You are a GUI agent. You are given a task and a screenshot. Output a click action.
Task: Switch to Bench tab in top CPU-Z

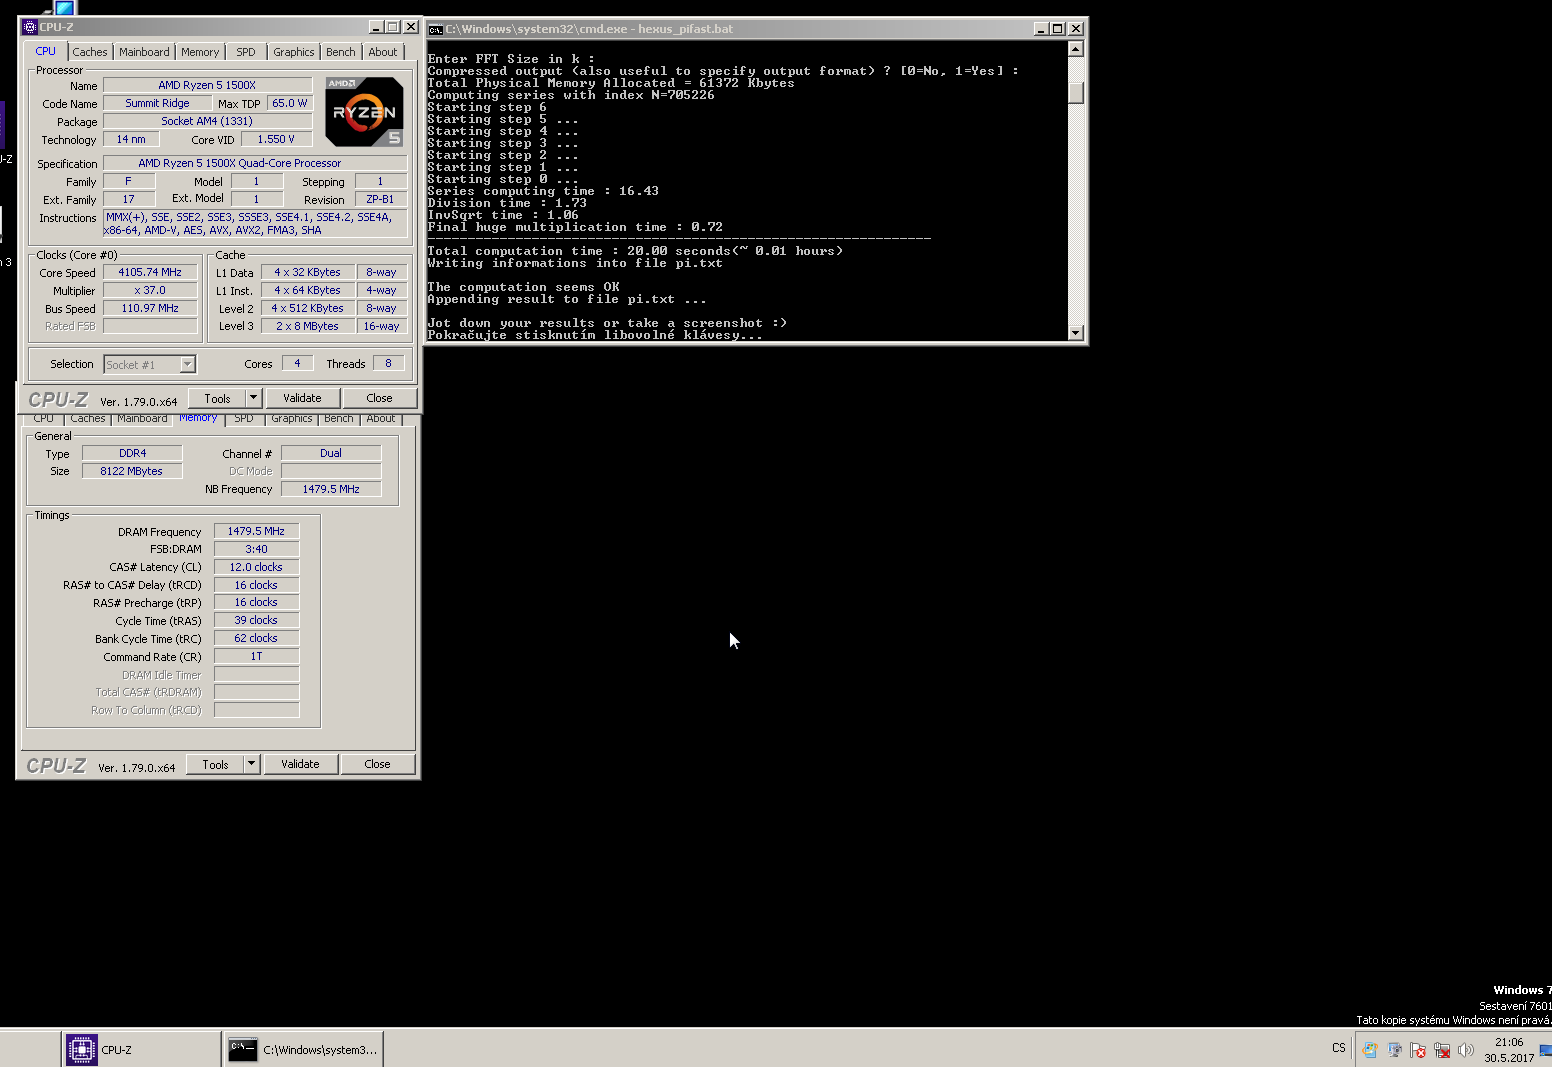341,52
